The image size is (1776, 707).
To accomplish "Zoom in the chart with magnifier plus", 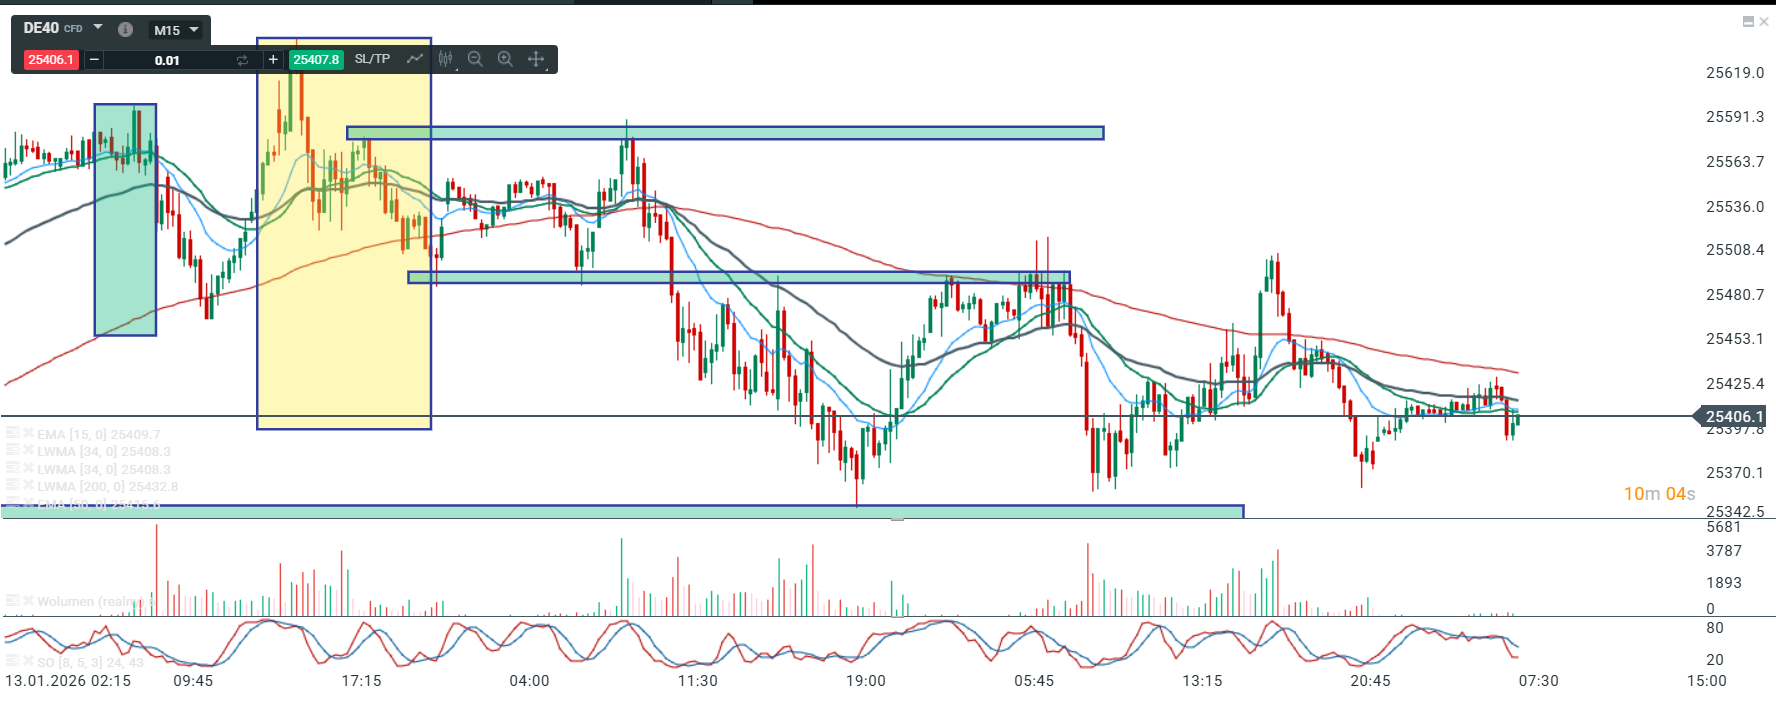I will tap(505, 59).
